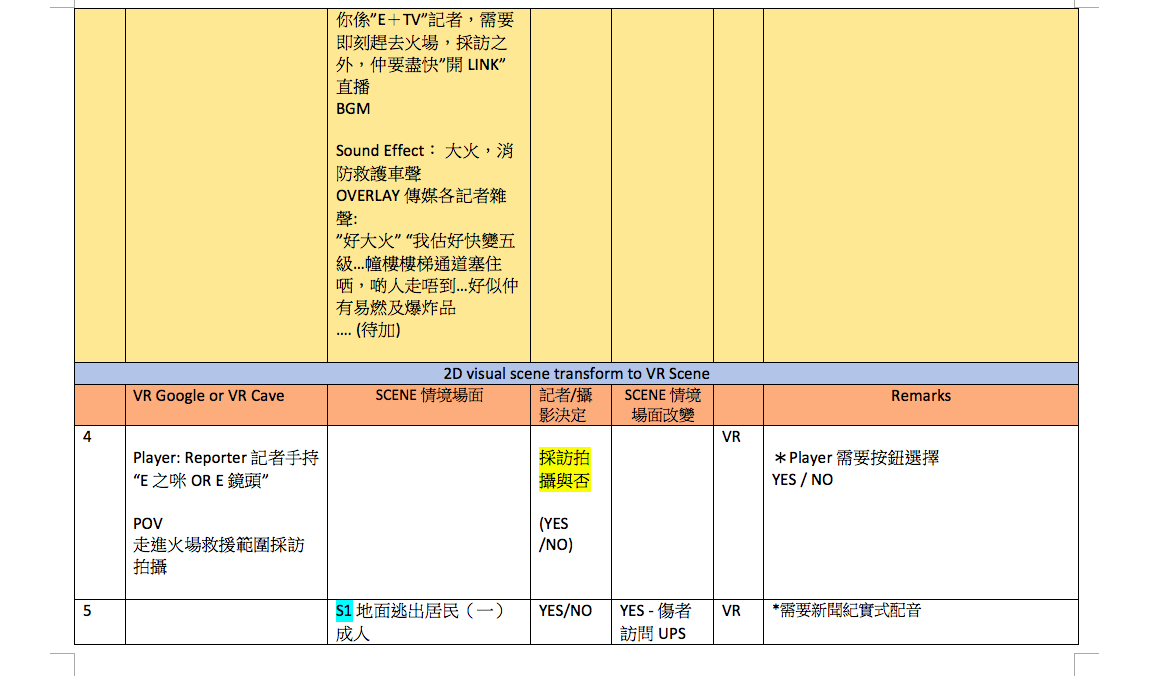This screenshot has width=1165, height=676.
Task: Select the row number 4 cell
Action: pyautogui.click(x=88, y=437)
